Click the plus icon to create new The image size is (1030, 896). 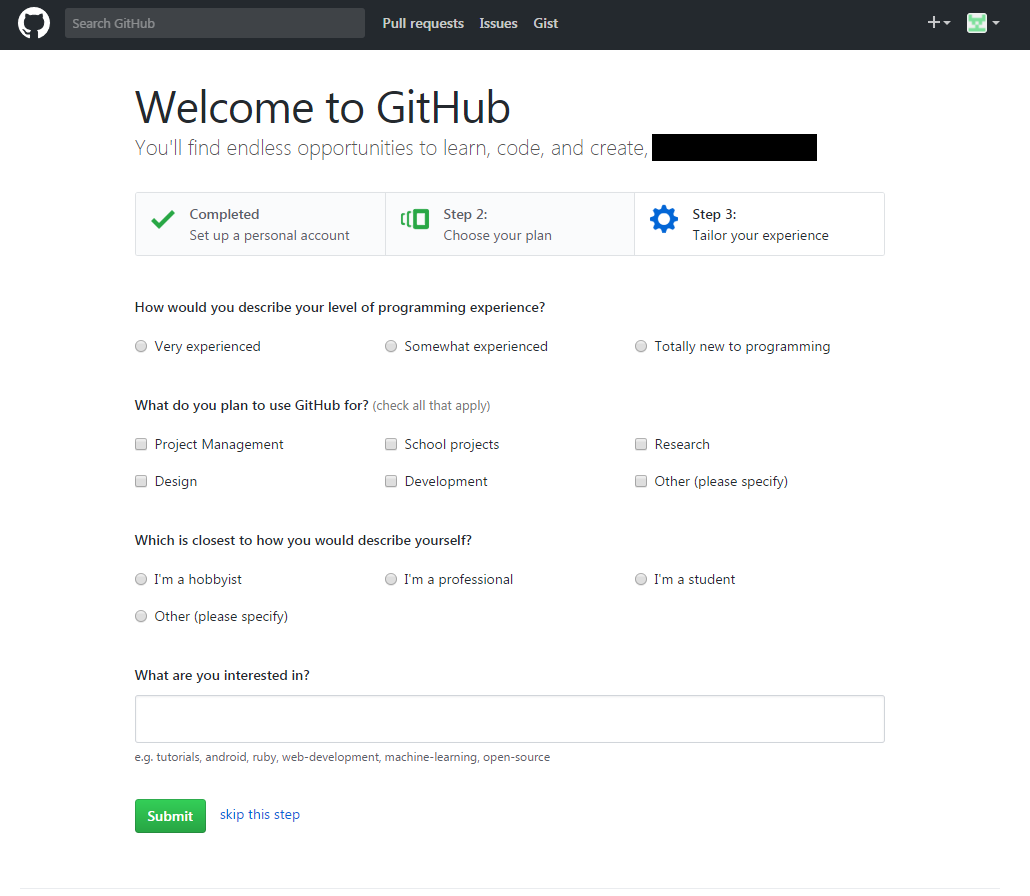tap(932, 22)
